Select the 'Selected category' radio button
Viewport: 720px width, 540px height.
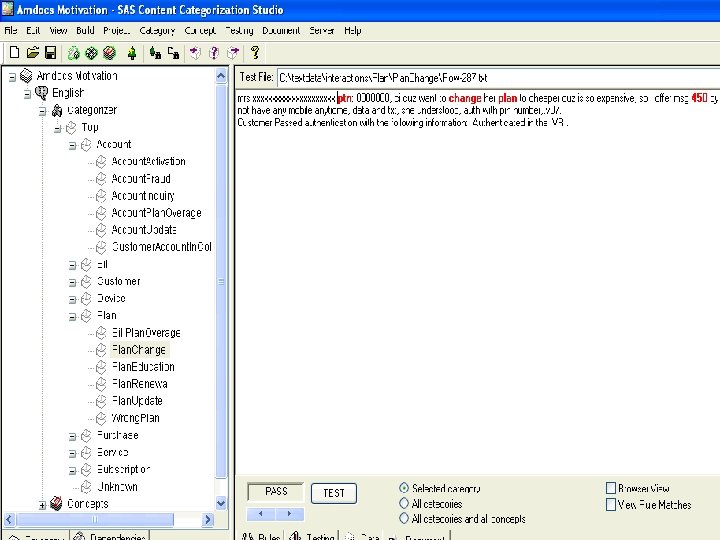(404, 488)
